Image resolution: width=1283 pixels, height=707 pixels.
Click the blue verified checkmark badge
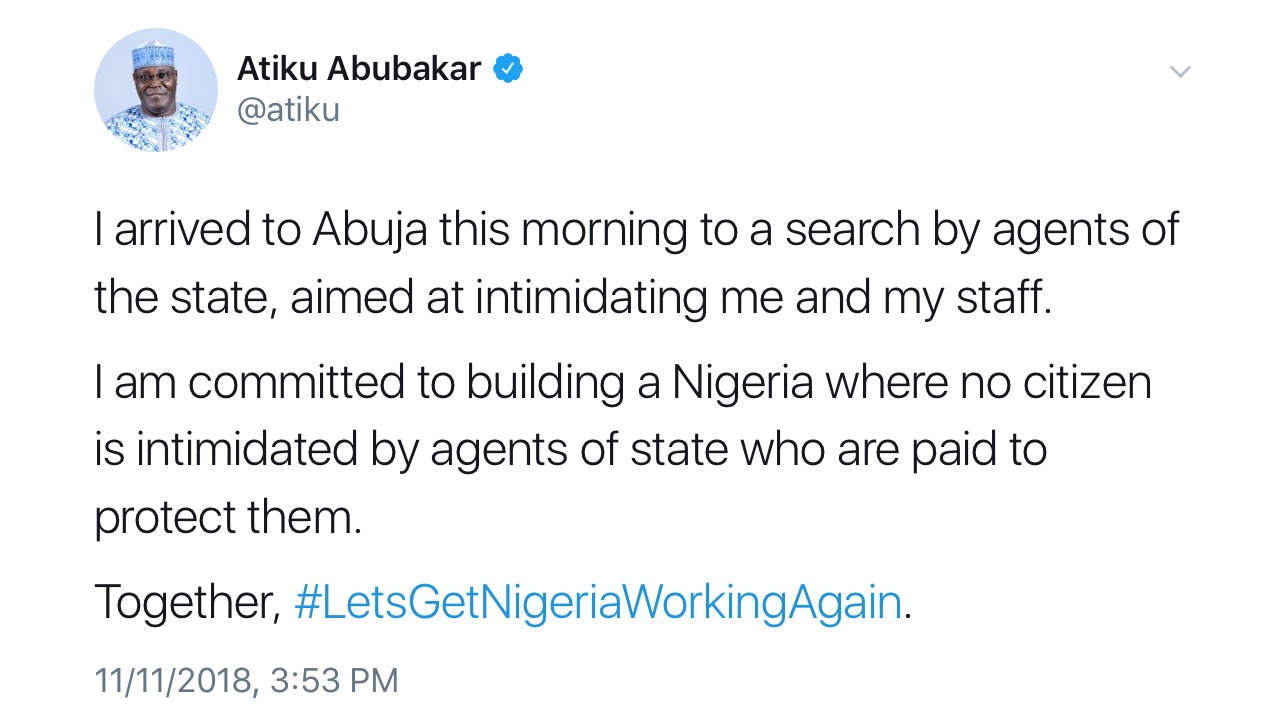(x=509, y=69)
